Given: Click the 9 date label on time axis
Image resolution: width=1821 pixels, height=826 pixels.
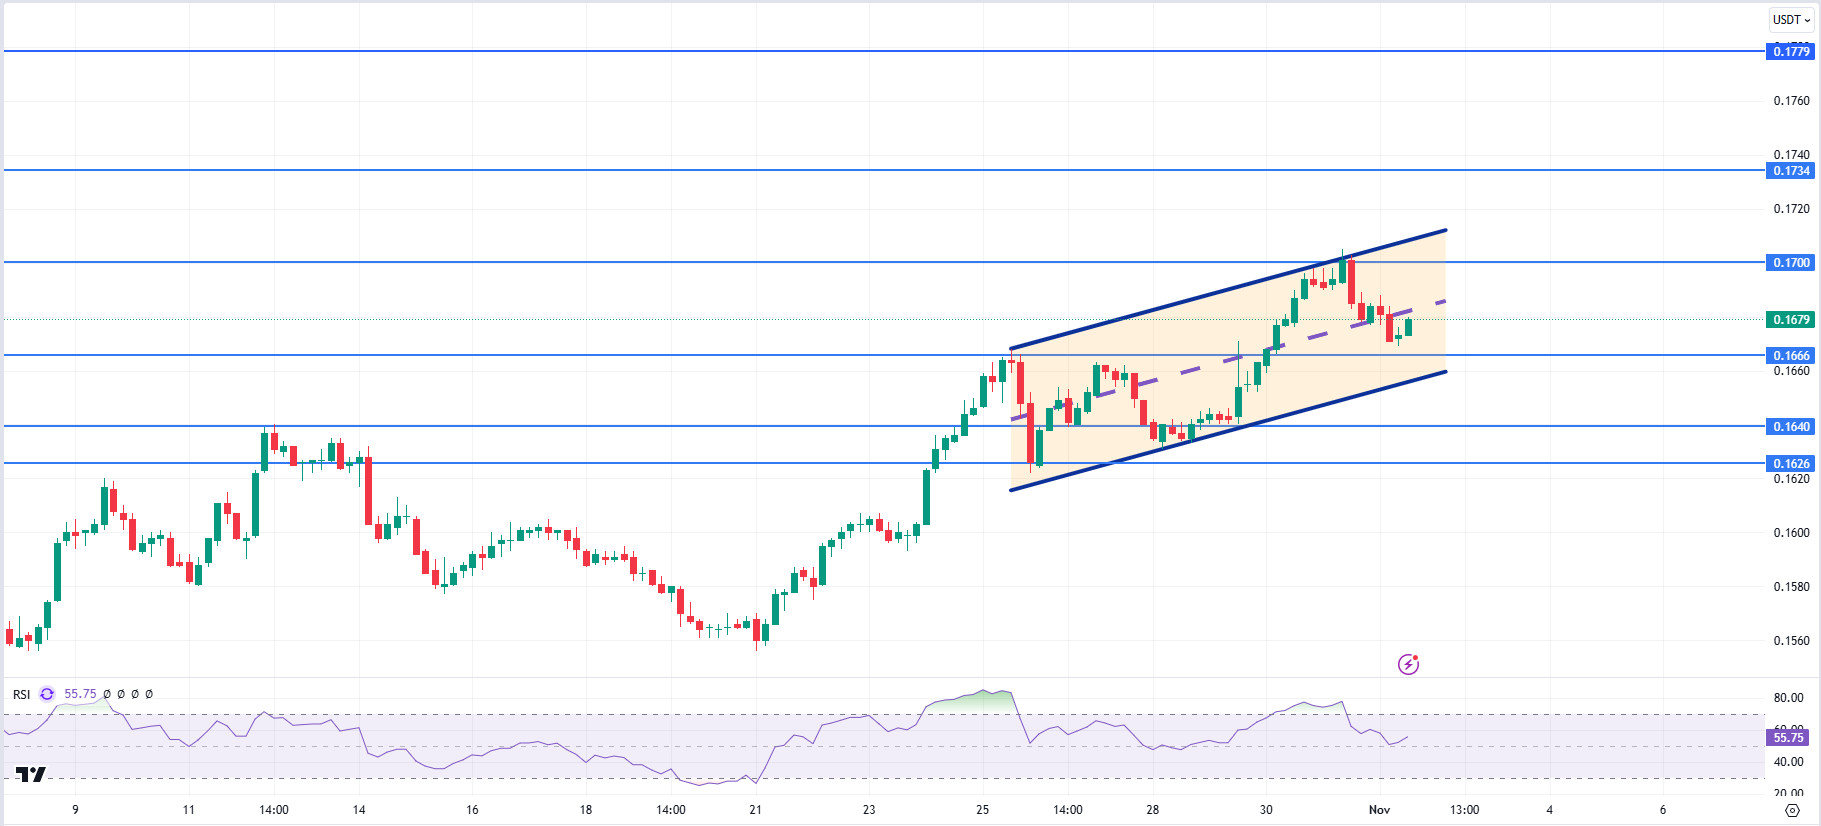Looking at the screenshot, I should coord(75,810).
